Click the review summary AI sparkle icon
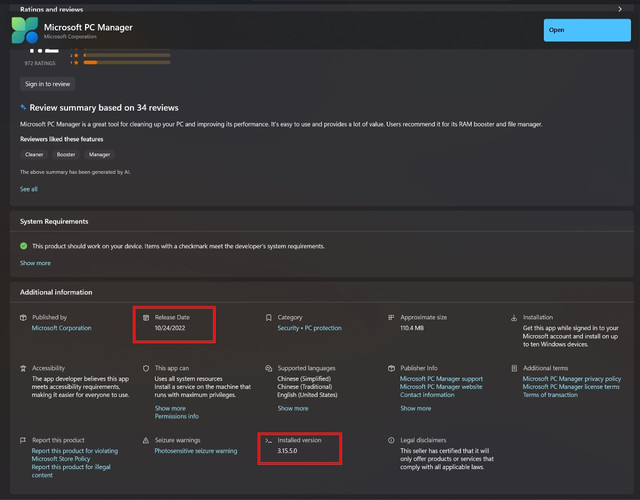Screen dimensions: 640x500 (23, 107)
